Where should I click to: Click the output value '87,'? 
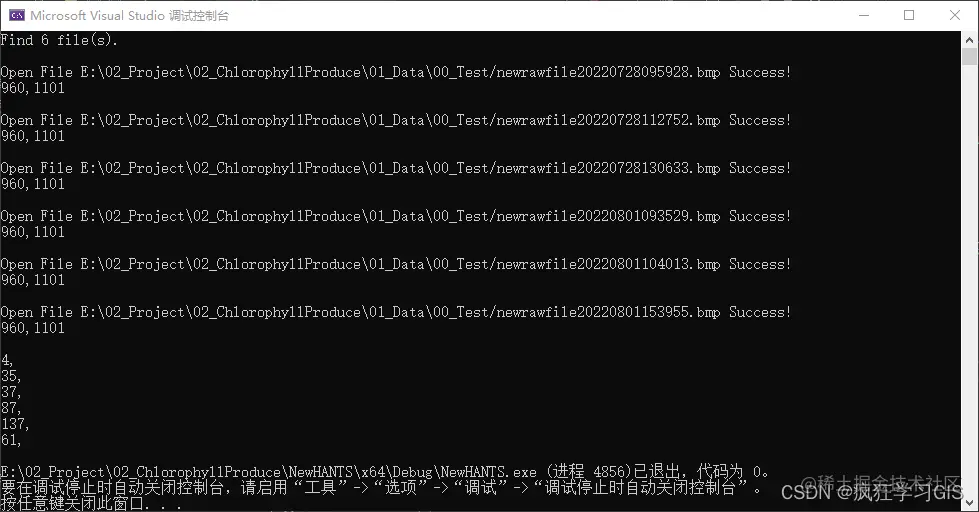click(11, 408)
